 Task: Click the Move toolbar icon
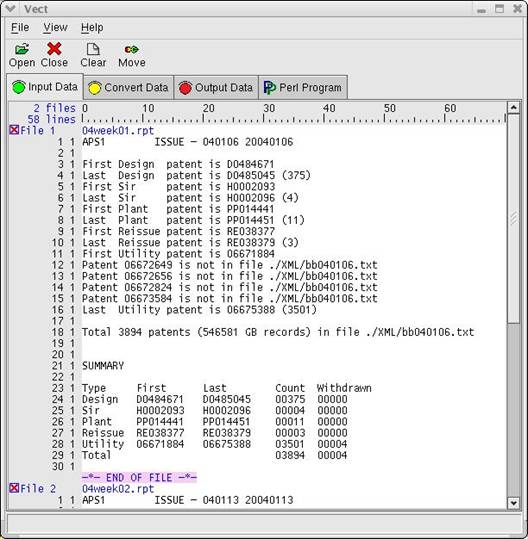pos(132,50)
